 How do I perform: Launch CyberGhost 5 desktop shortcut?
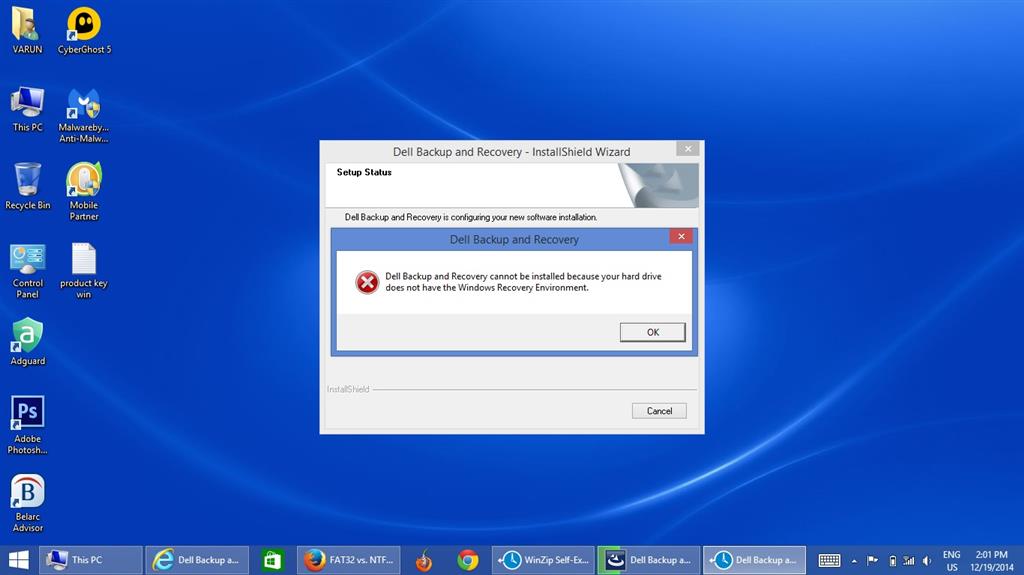tap(84, 30)
